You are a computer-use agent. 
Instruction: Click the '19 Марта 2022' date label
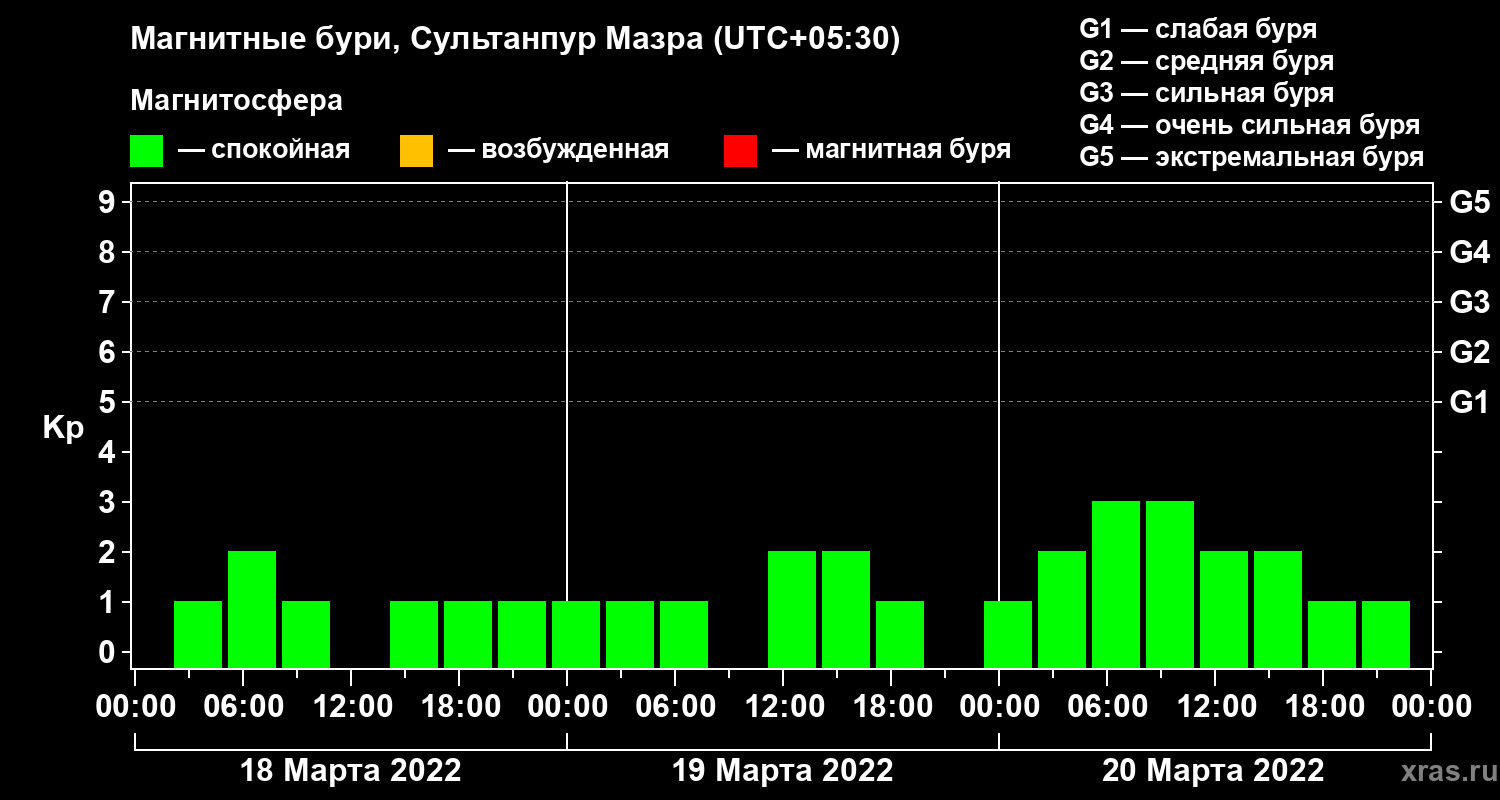(783, 771)
